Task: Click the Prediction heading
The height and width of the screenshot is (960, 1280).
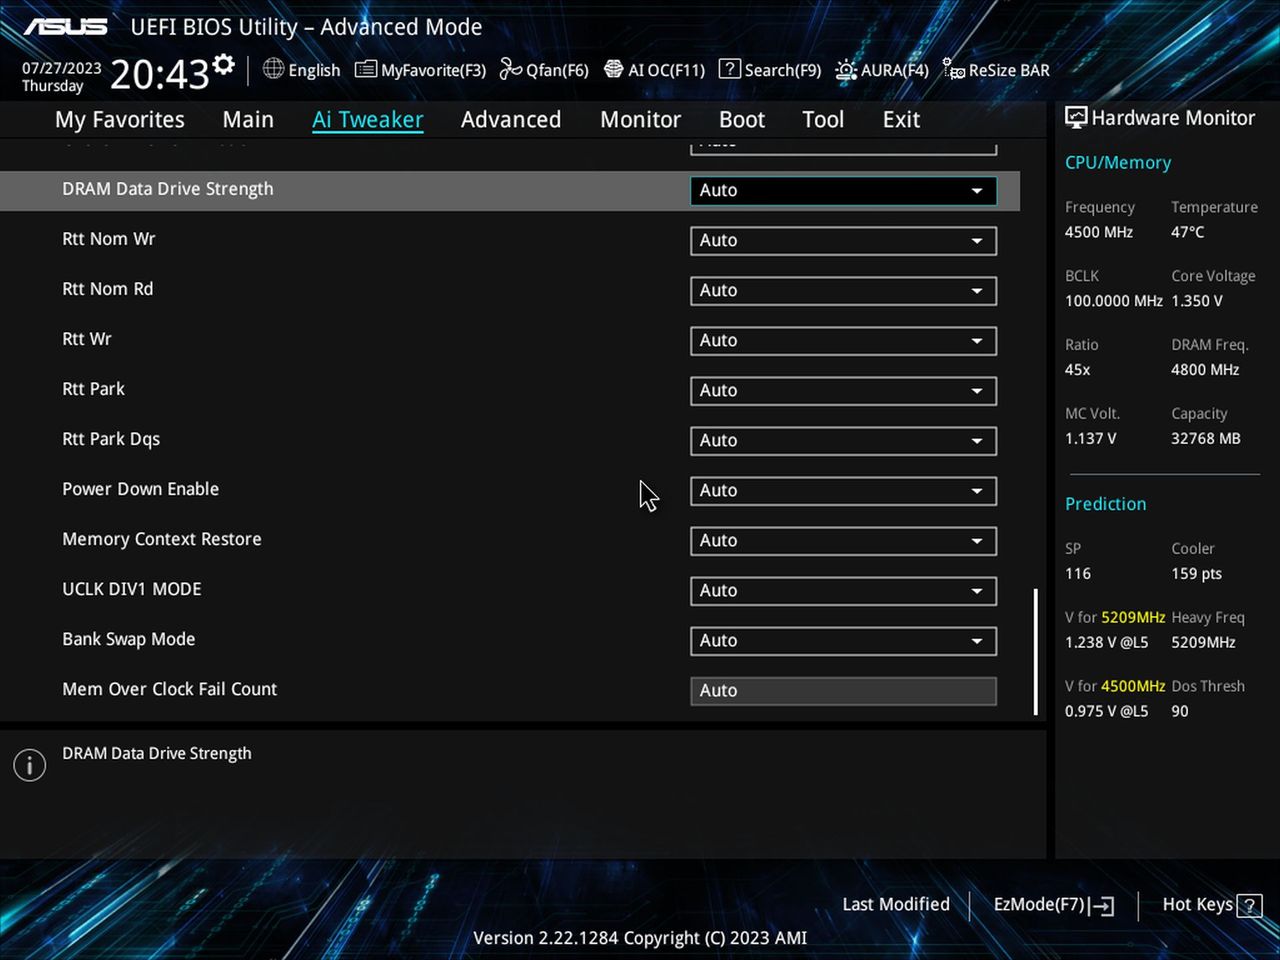Action: click(x=1106, y=504)
